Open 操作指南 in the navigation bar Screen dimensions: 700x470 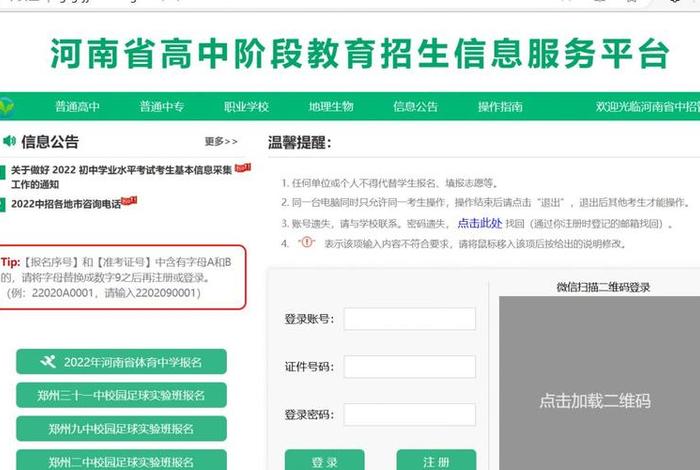click(x=500, y=107)
